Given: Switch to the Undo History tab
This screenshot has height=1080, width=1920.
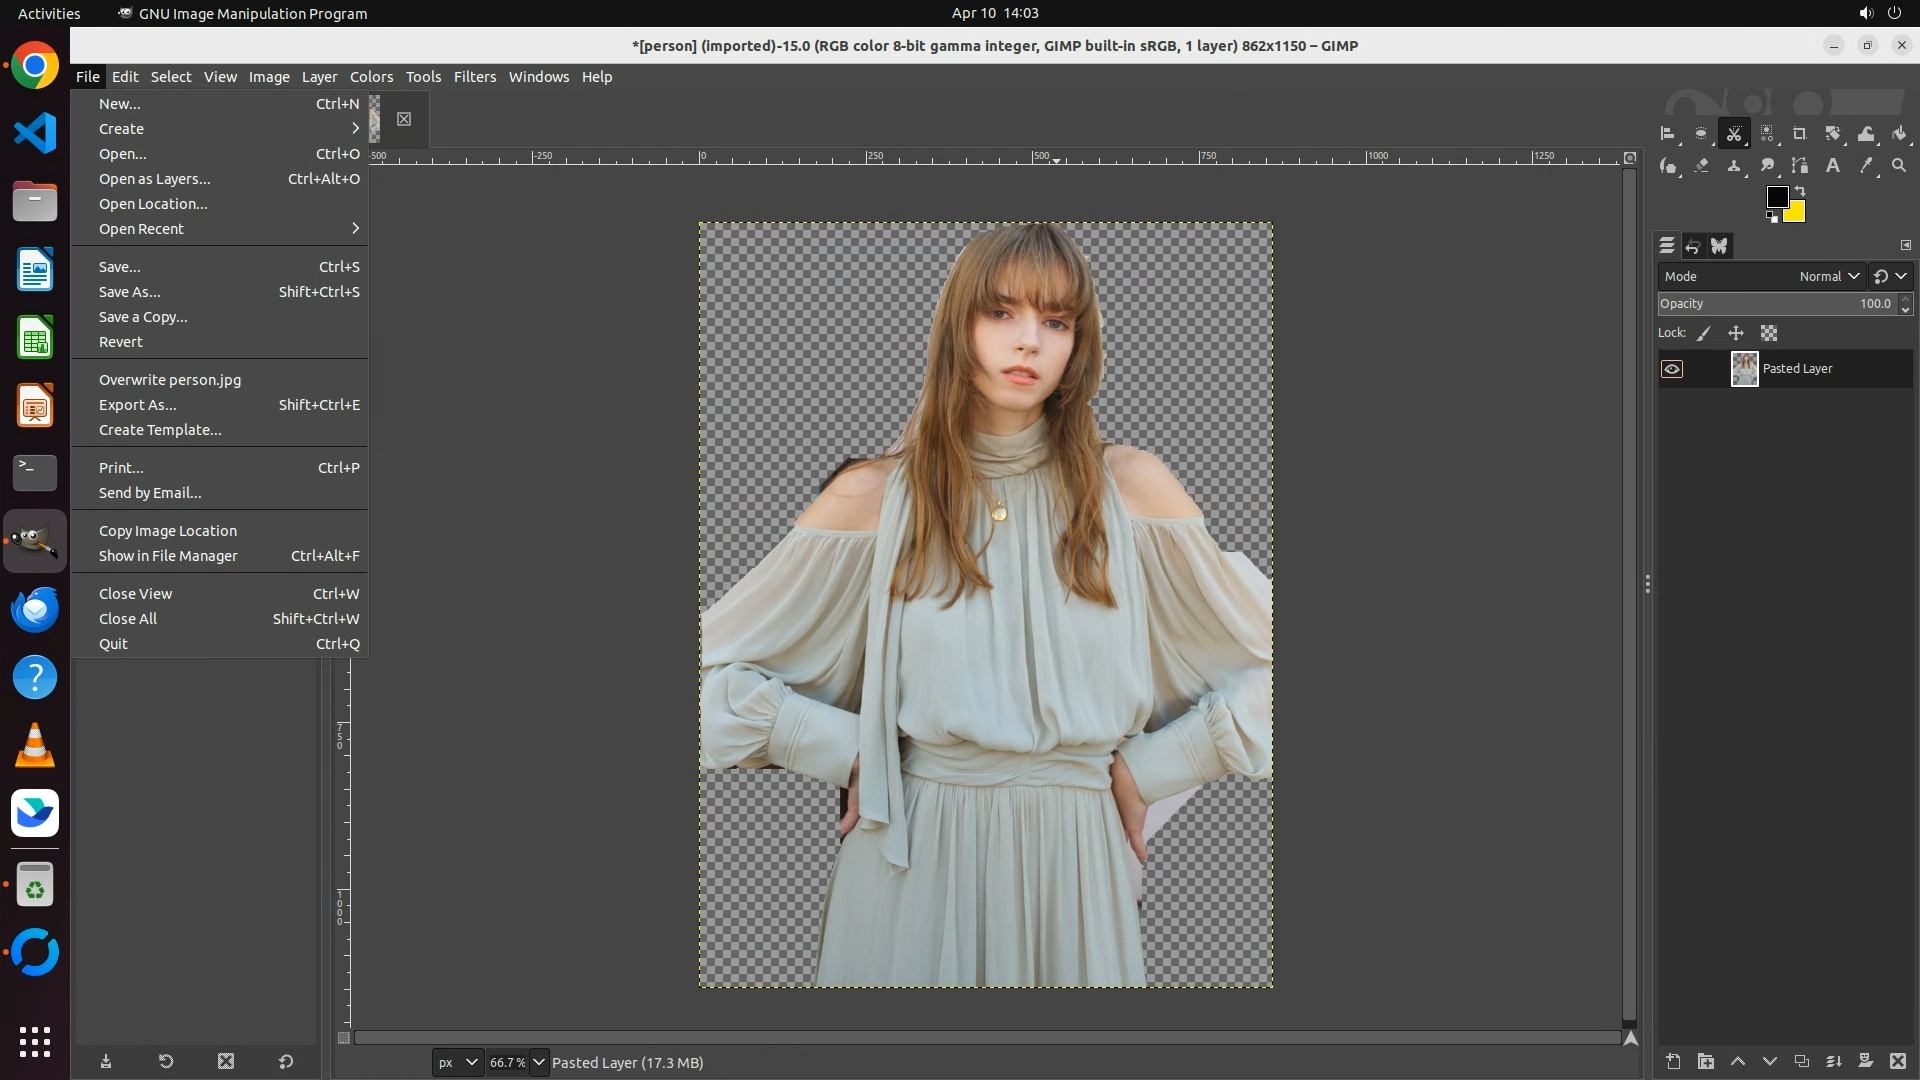Looking at the screenshot, I should [x=1693, y=246].
